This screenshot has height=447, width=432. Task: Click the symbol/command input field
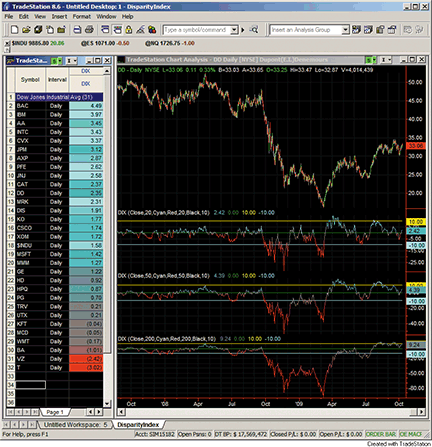click(x=197, y=30)
